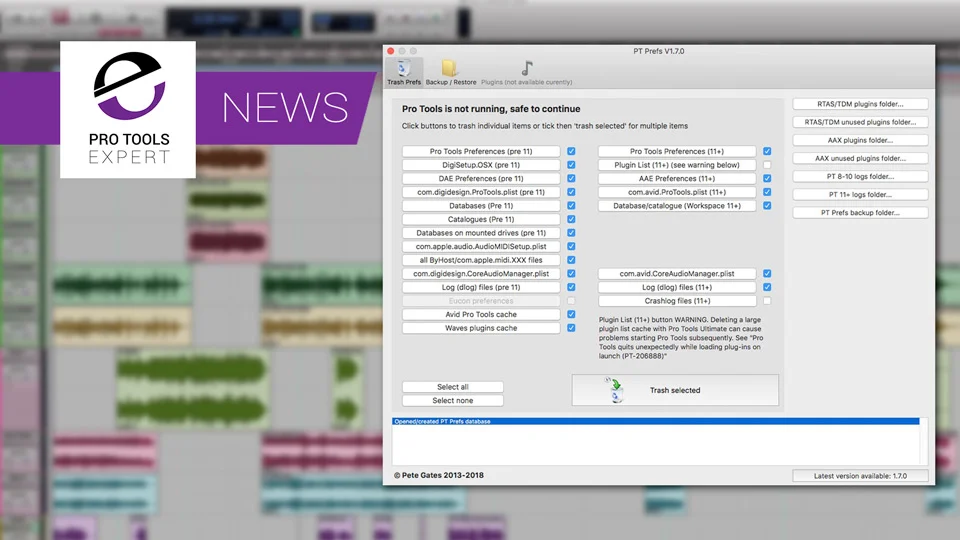Click com.apple.audio.AudioMIDISetup.plist button

tap(481, 246)
